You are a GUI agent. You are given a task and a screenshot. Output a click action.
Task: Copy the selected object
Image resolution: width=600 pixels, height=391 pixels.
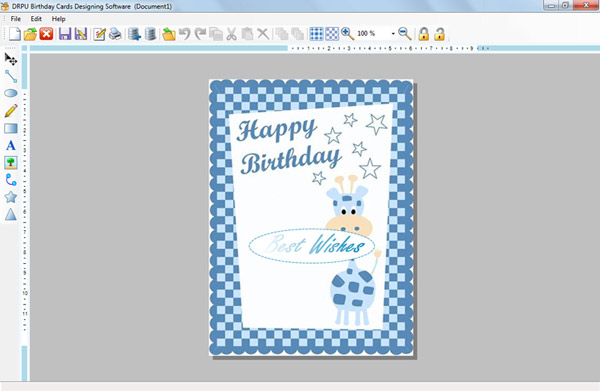pyautogui.click(x=216, y=34)
